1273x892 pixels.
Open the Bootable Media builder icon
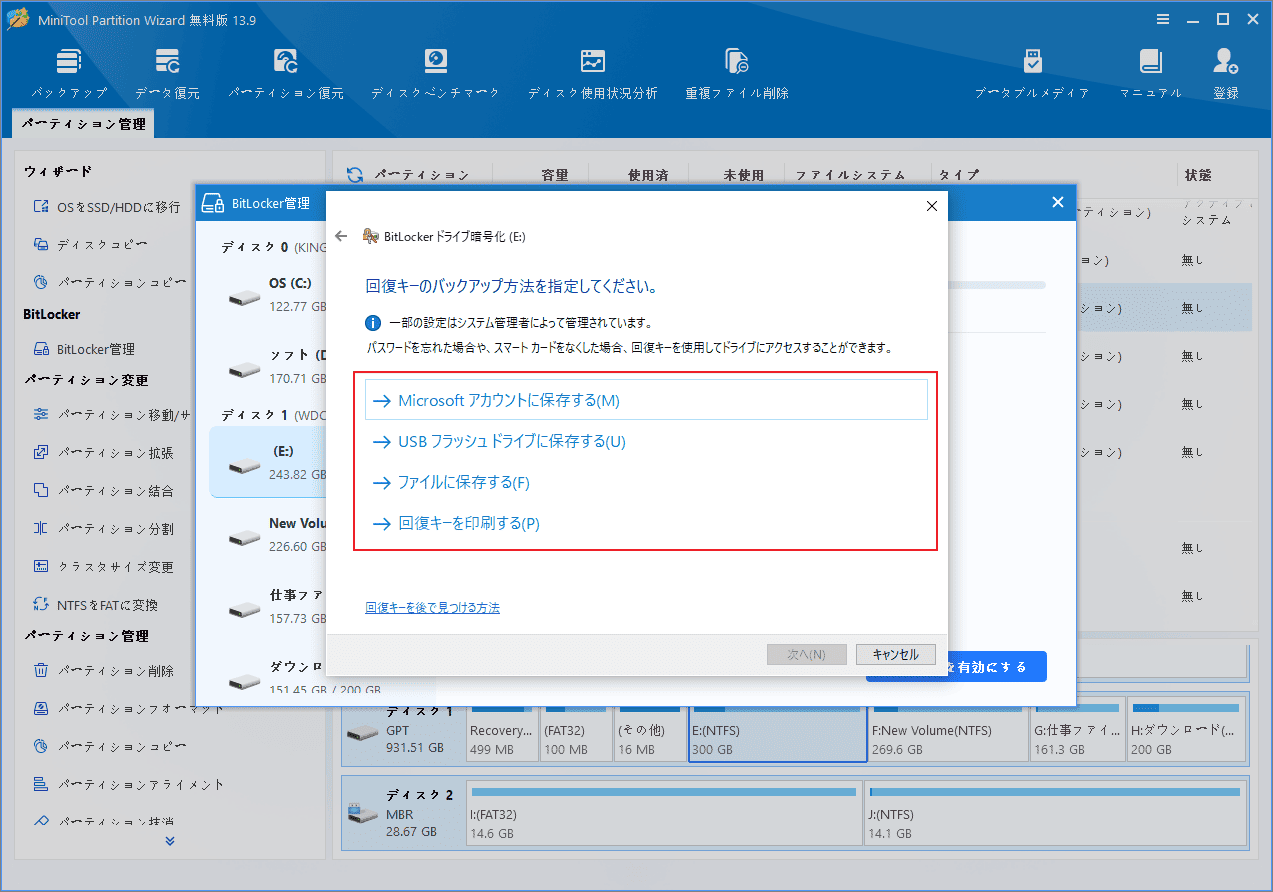click(x=1033, y=62)
